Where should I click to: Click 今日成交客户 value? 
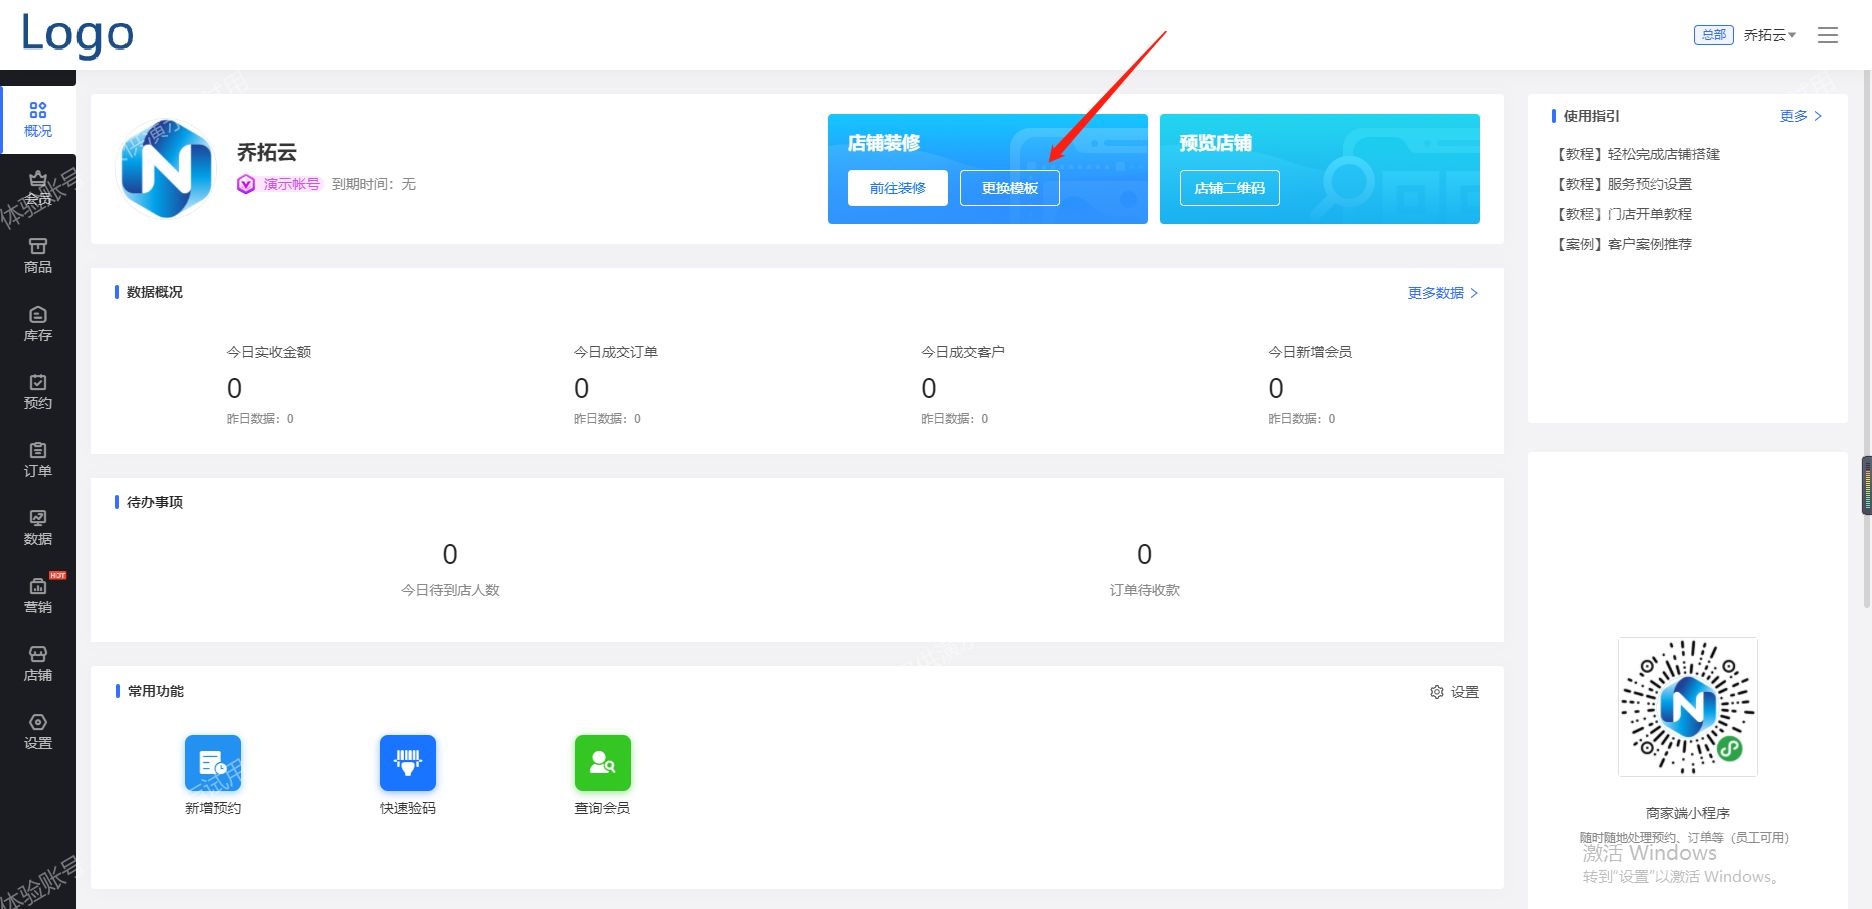click(929, 388)
